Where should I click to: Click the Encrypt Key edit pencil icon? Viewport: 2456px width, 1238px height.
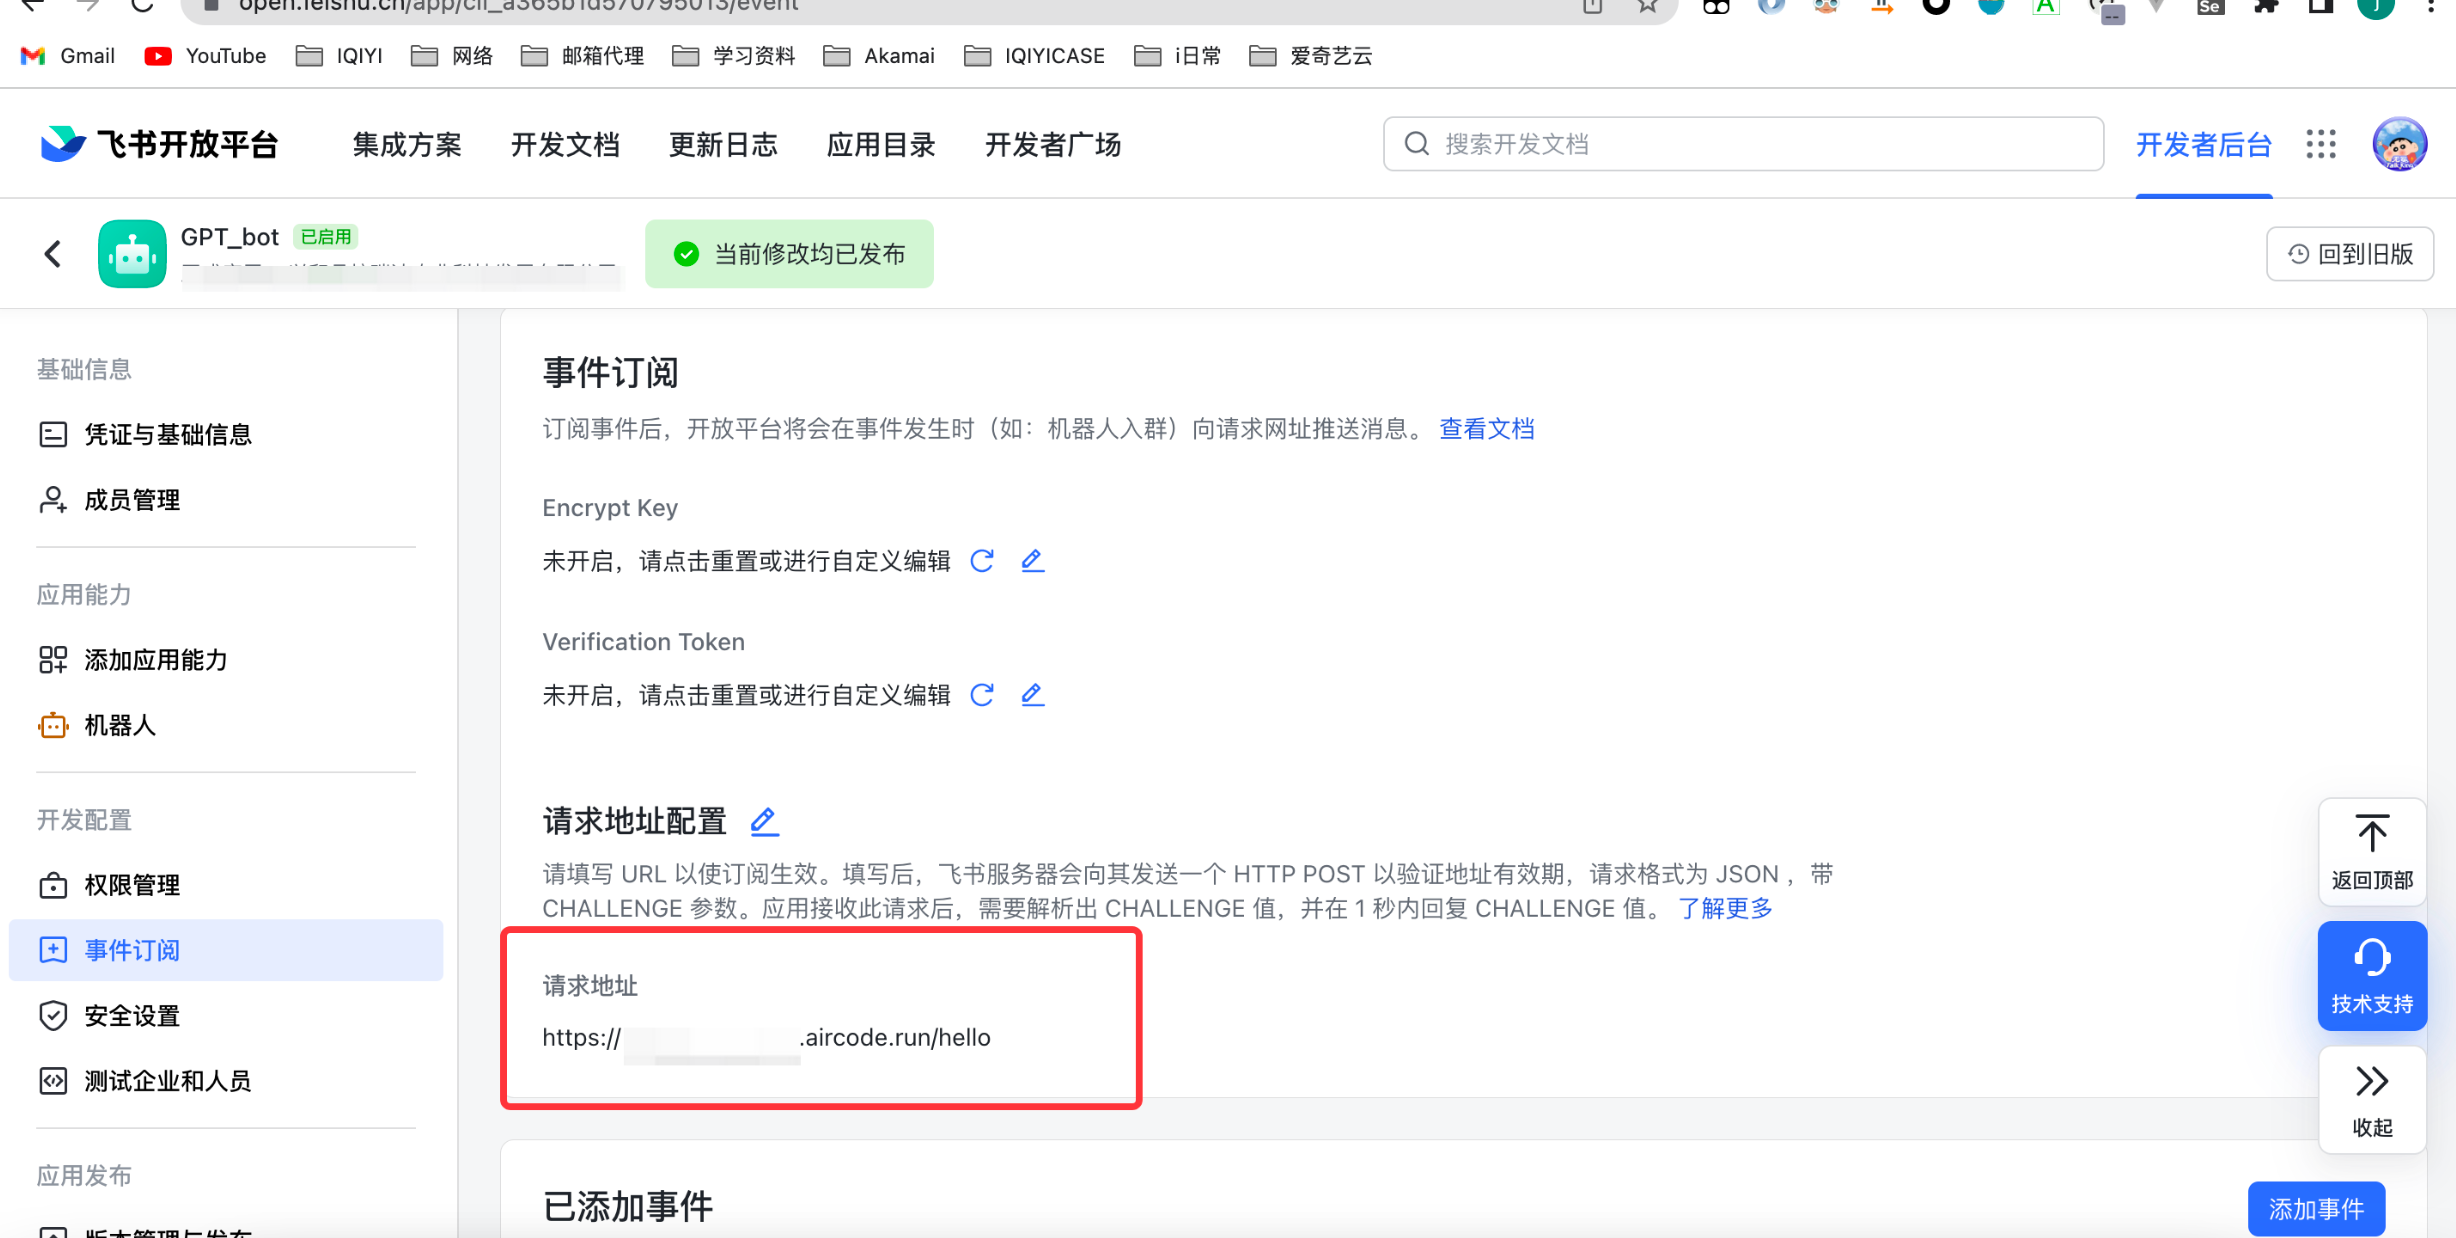click(x=1032, y=561)
